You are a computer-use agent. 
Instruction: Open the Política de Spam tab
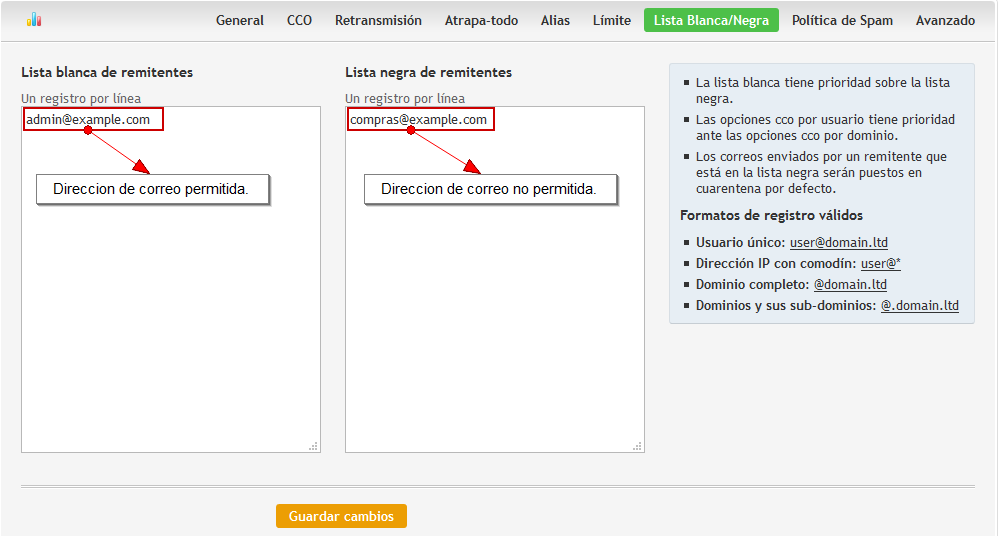pos(842,20)
